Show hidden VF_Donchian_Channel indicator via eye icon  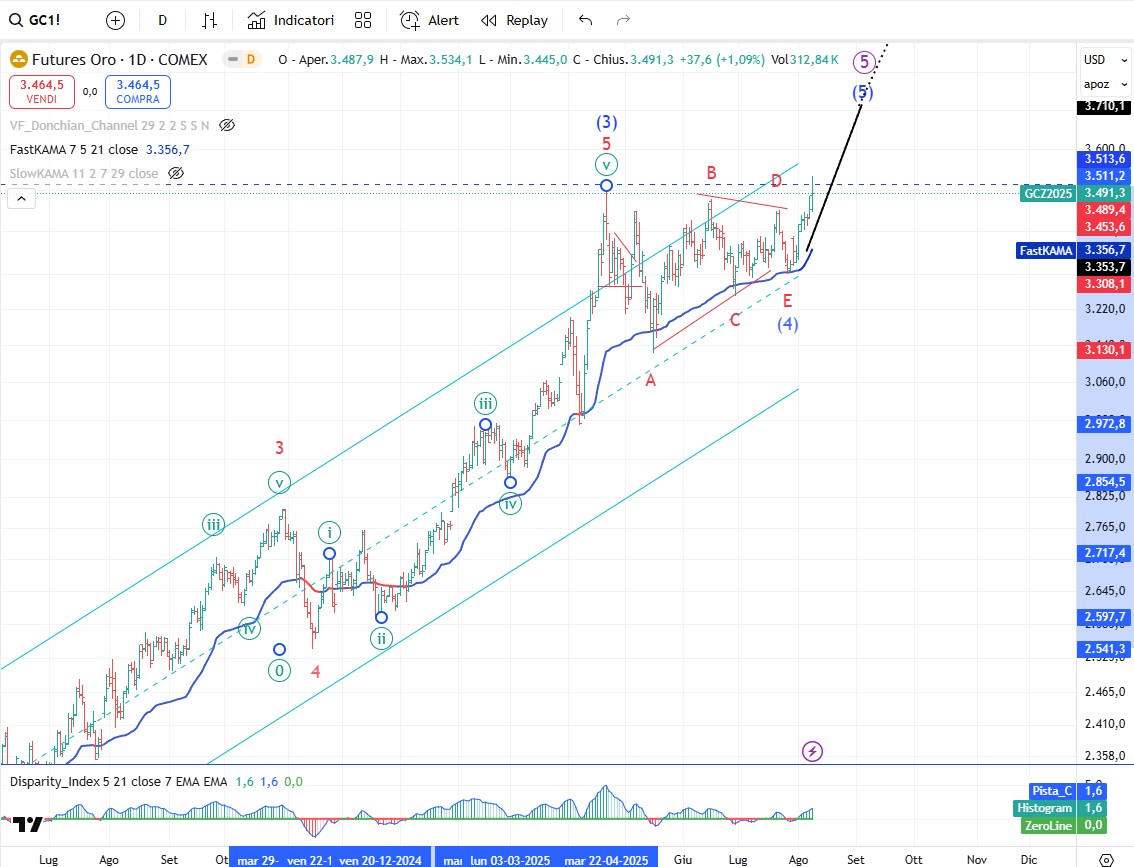(227, 125)
